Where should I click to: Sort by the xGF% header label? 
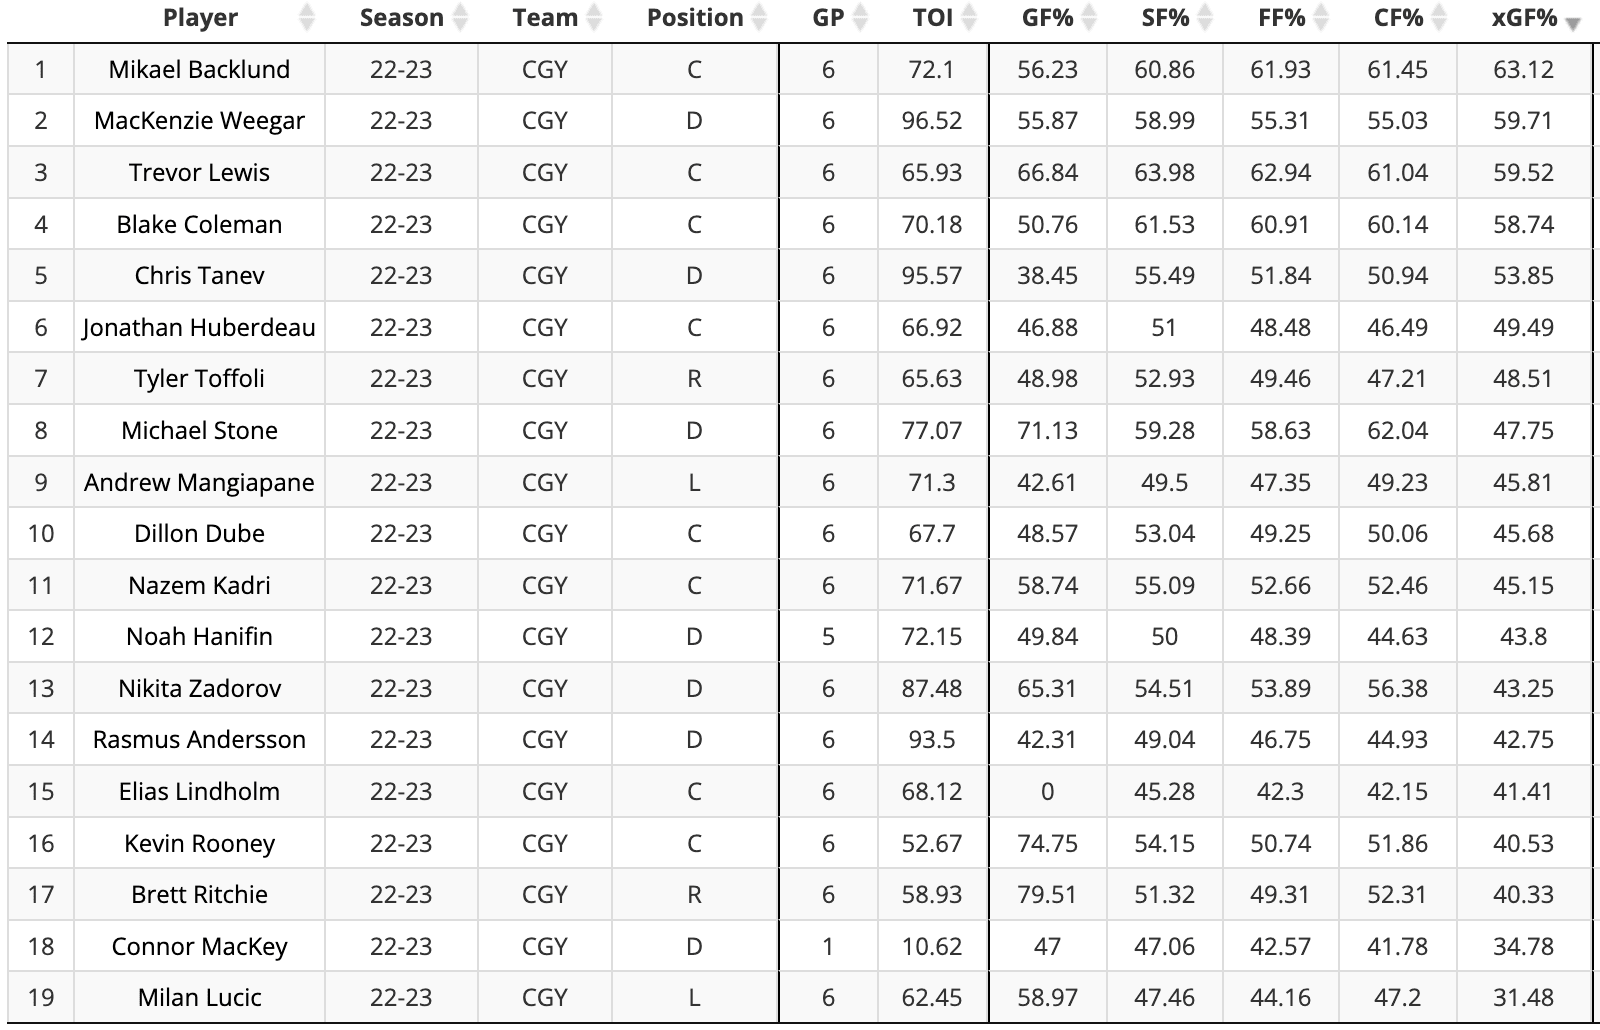tap(1523, 18)
